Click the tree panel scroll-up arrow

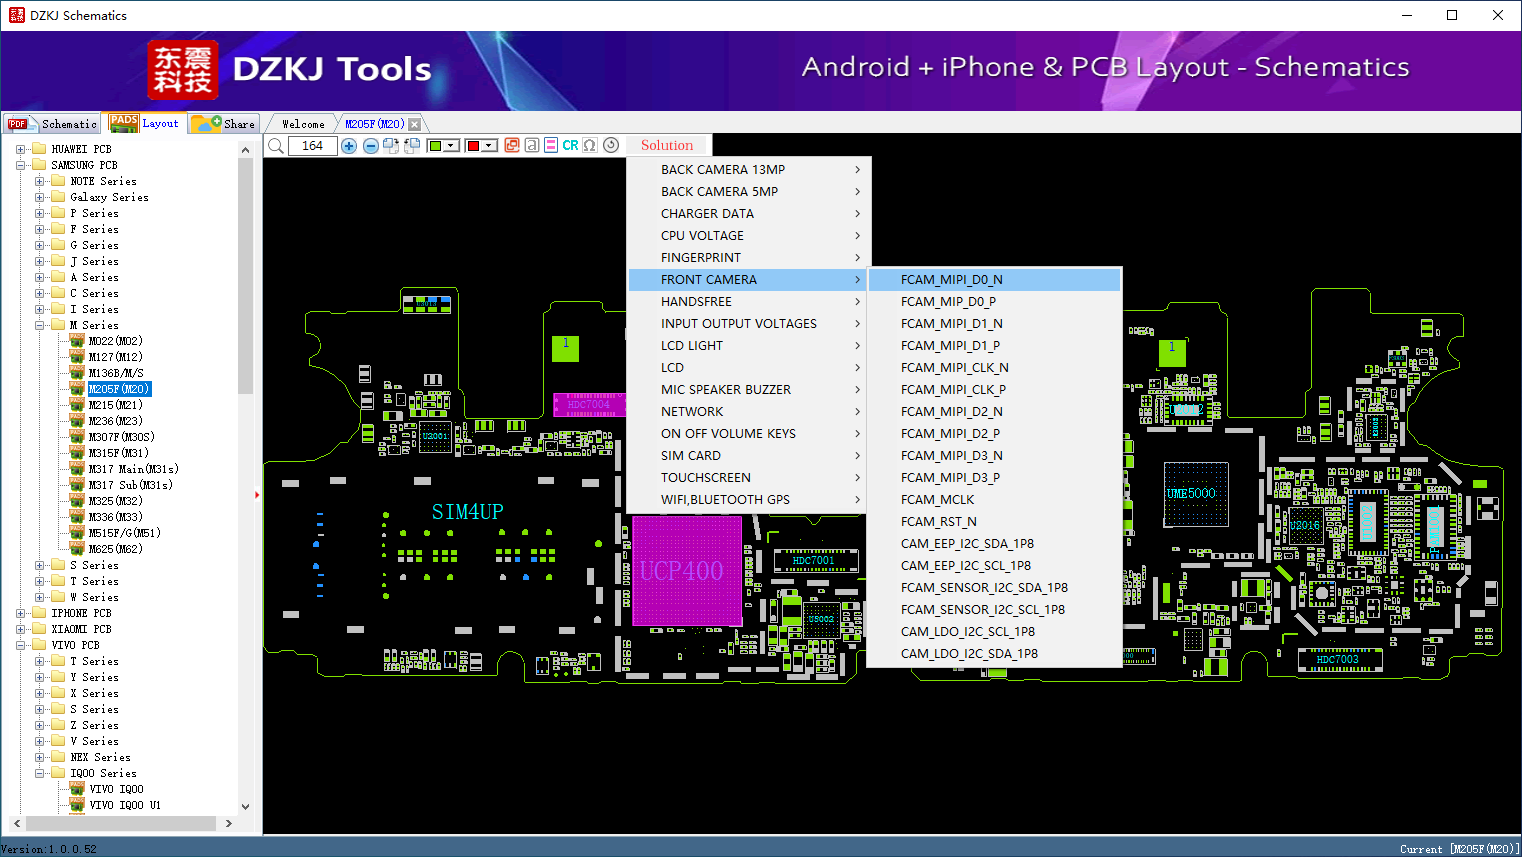246,150
